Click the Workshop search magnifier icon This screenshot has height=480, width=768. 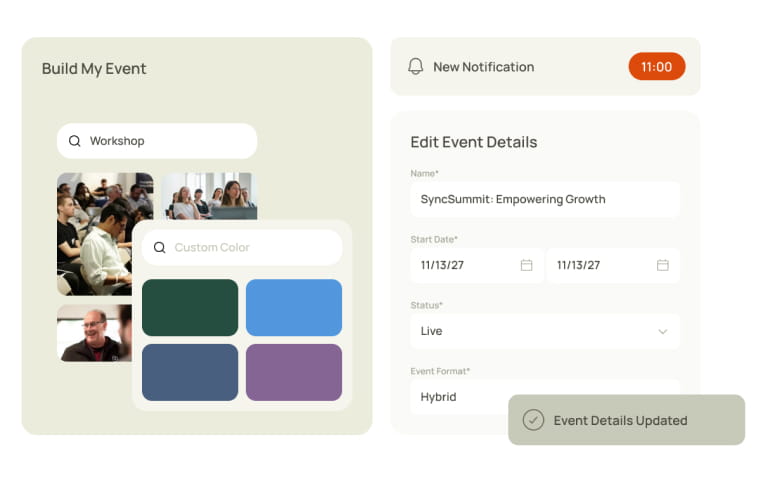coord(74,141)
